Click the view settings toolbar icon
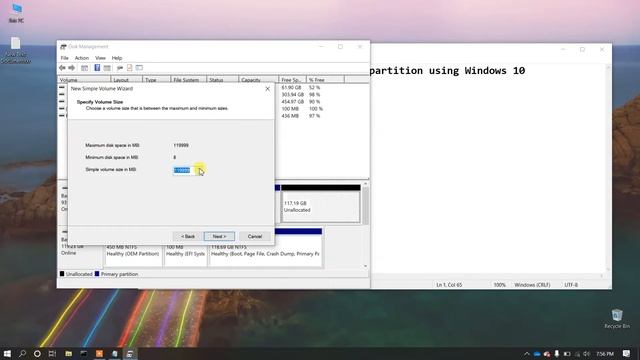The height and width of the screenshot is (360, 640). tap(139, 68)
